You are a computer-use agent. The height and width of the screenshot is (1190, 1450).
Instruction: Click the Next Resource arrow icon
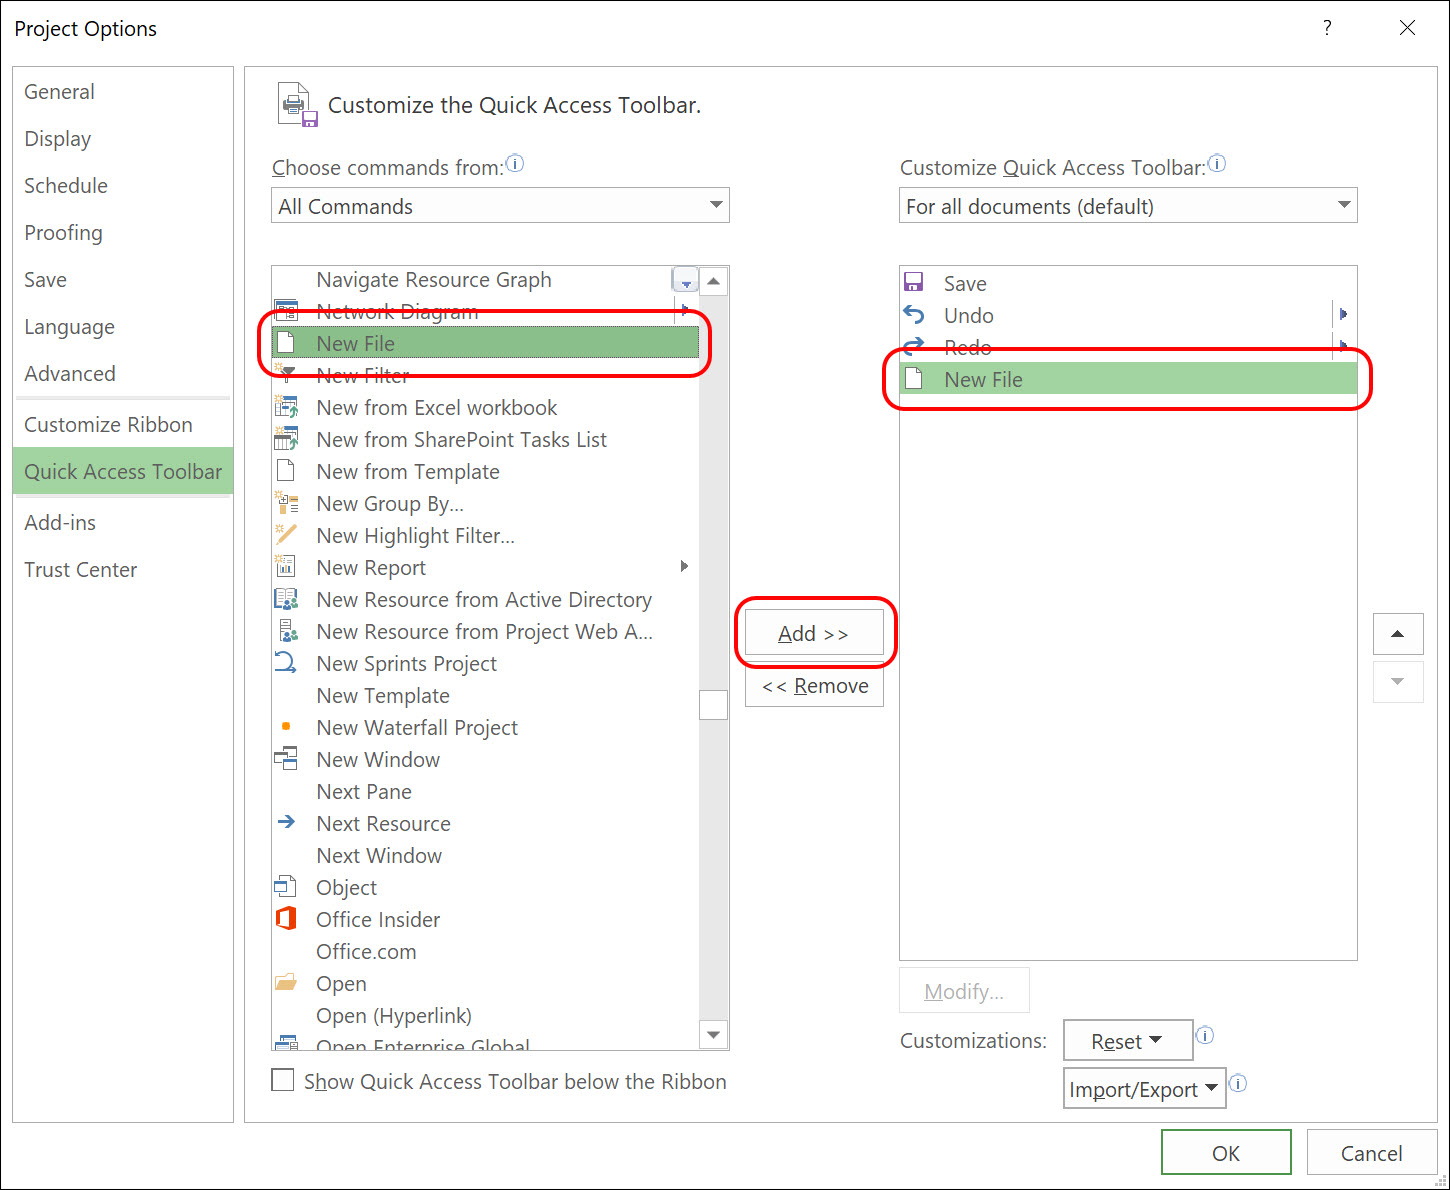pos(286,823)
